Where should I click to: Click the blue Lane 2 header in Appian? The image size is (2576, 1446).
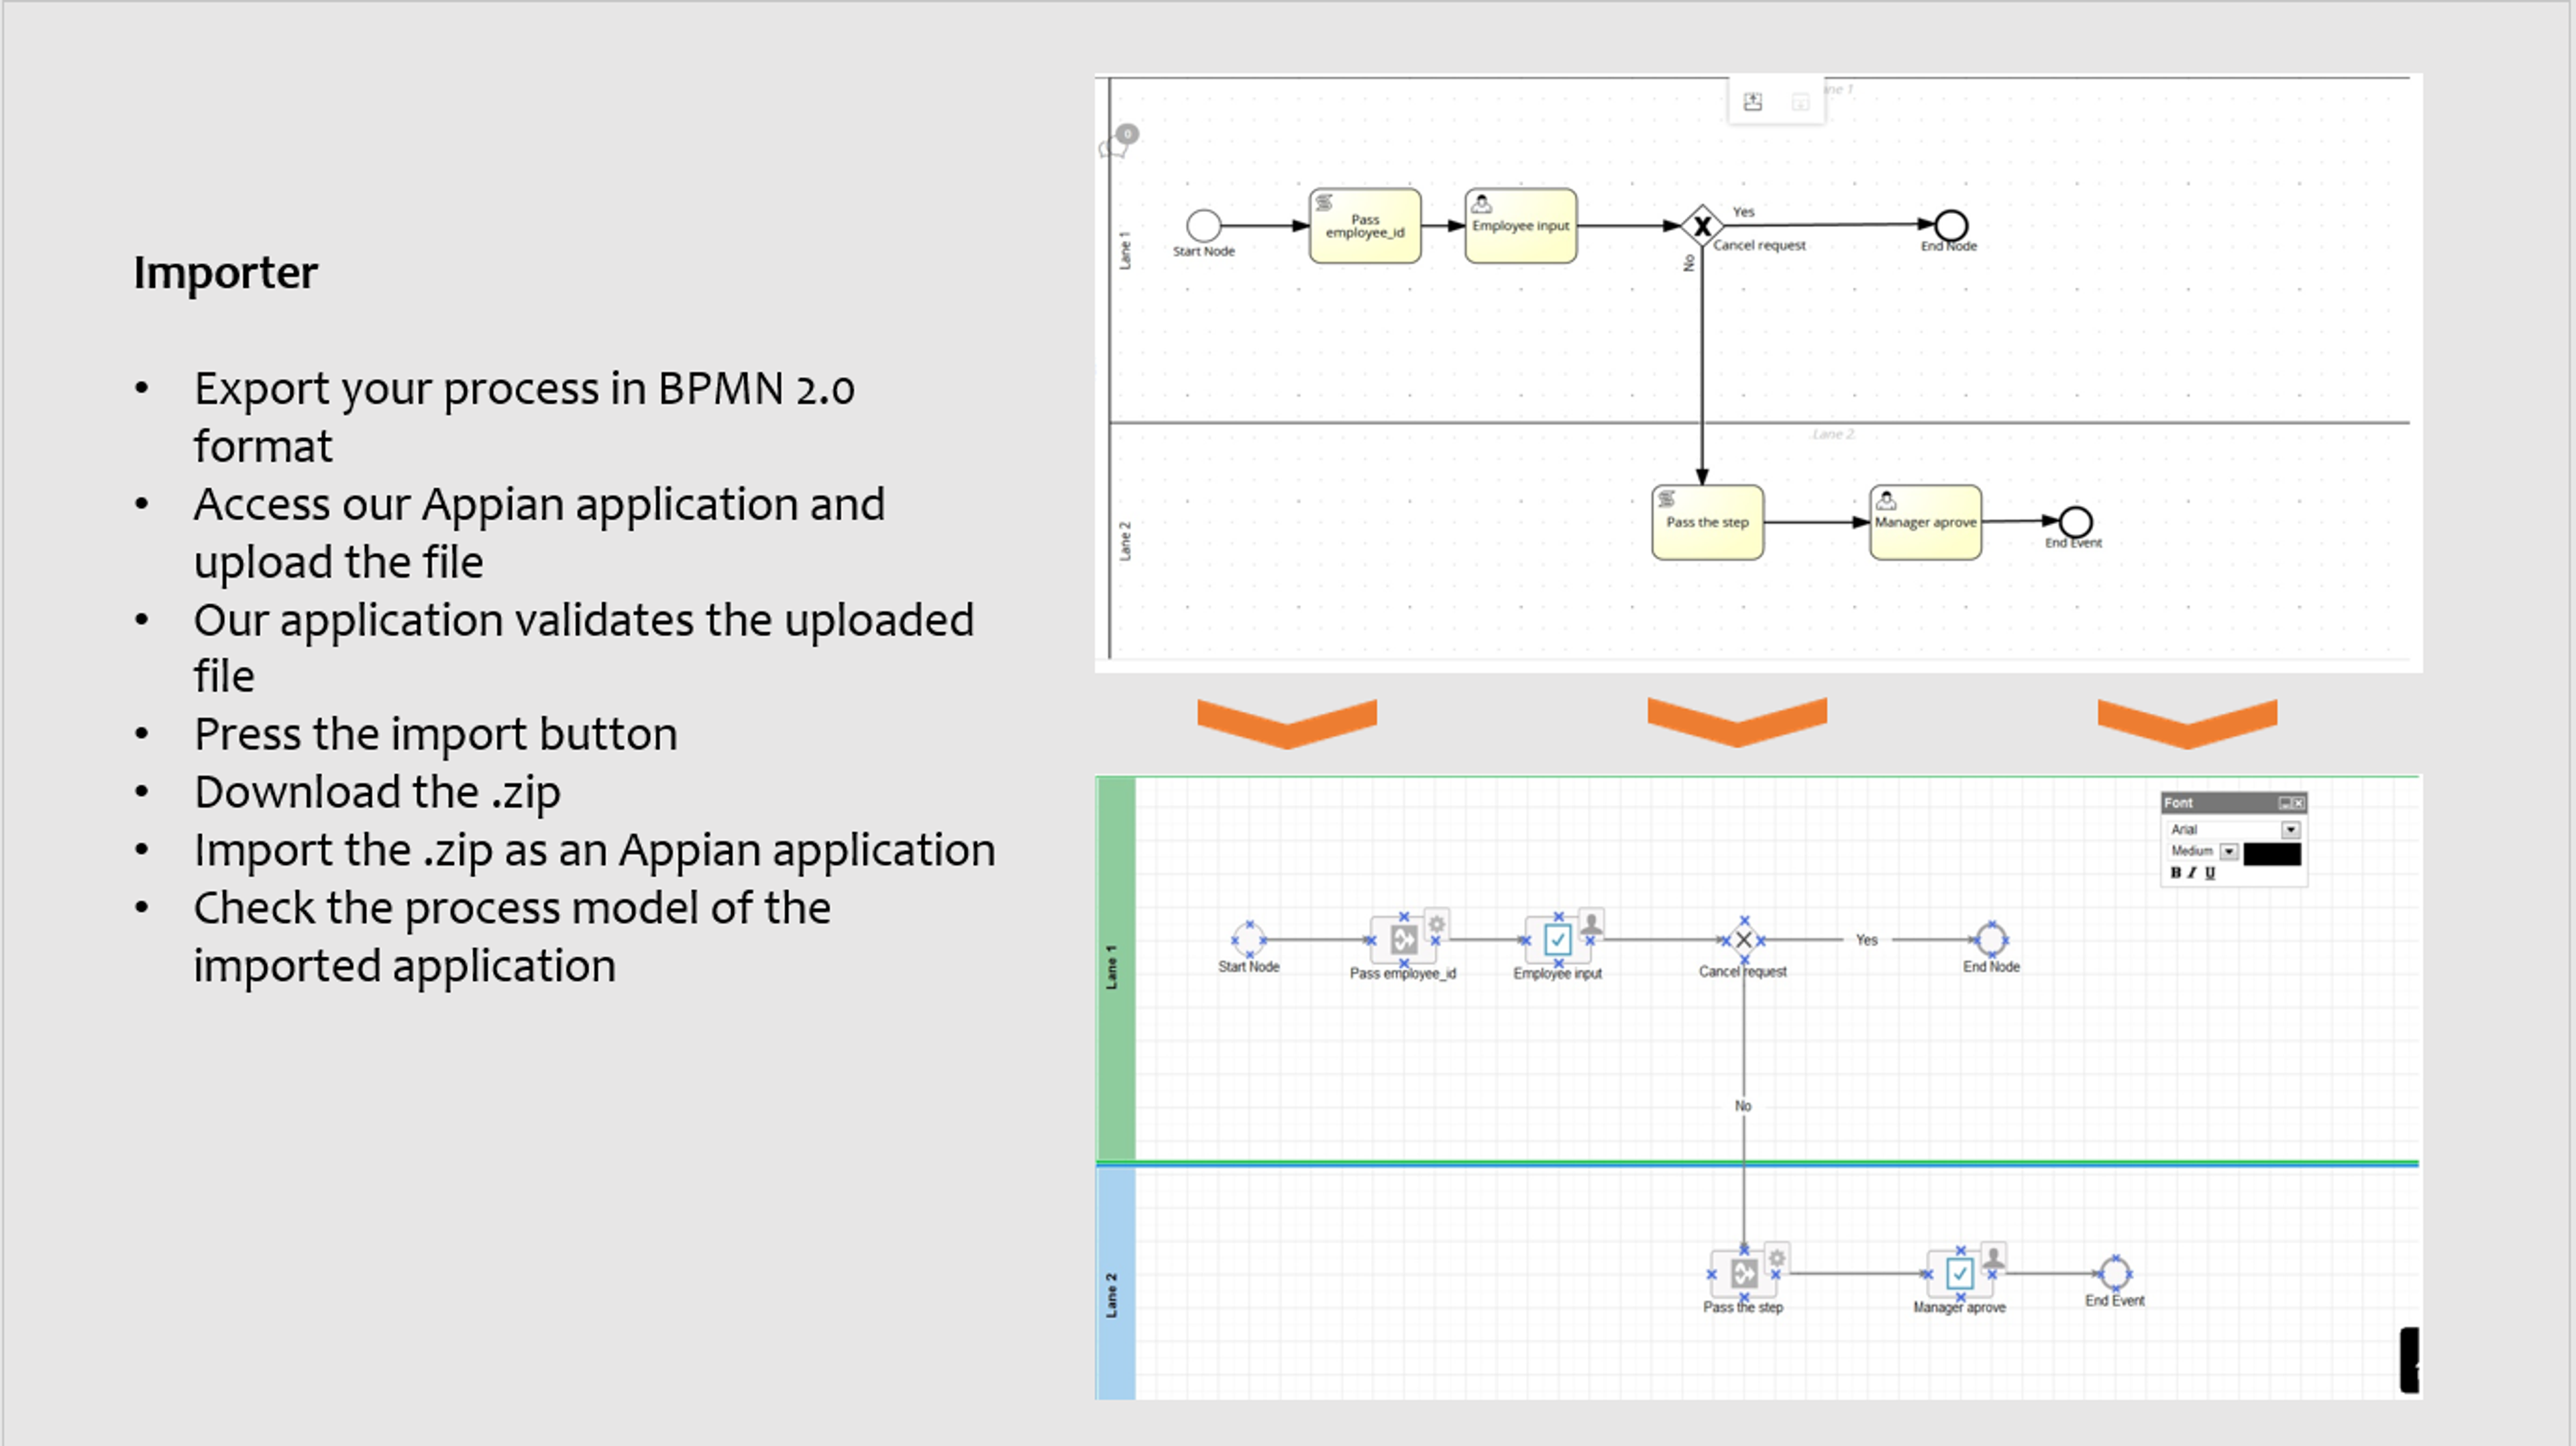1116,1284
